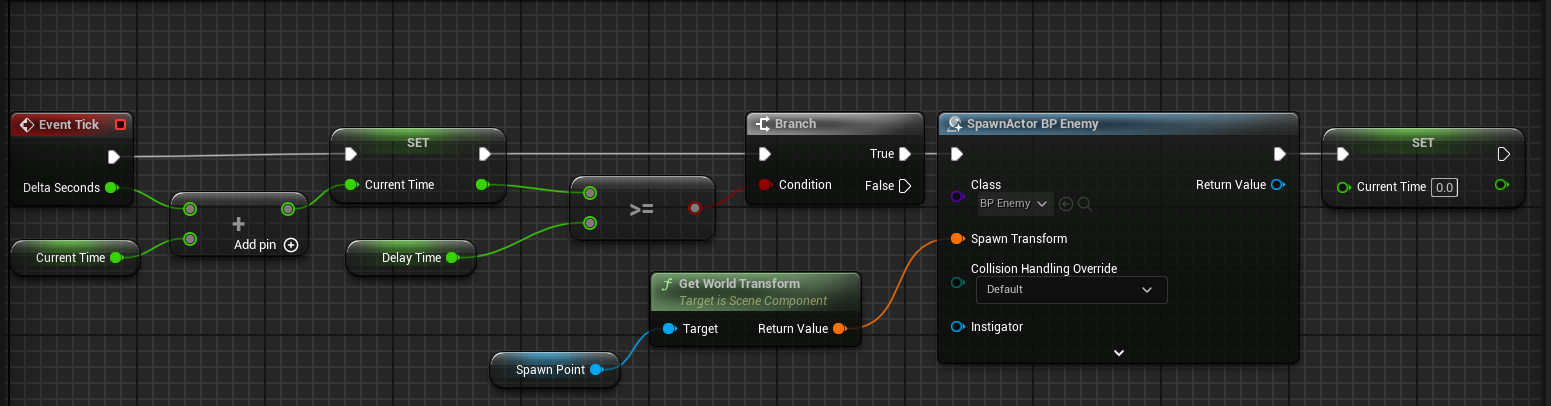This screenshot has width=1551, height=406.
Task: Click the red delegate pin on Event Tick
Action: pyautogui.click(x=121, y=125)
